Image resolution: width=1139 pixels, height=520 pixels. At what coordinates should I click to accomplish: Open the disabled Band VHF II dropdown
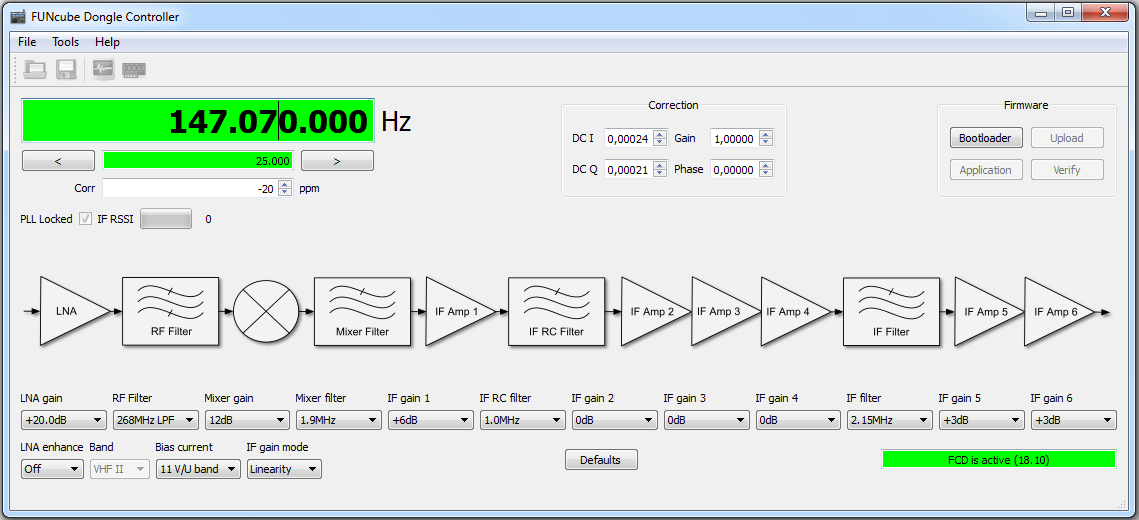tap(120, 469)
